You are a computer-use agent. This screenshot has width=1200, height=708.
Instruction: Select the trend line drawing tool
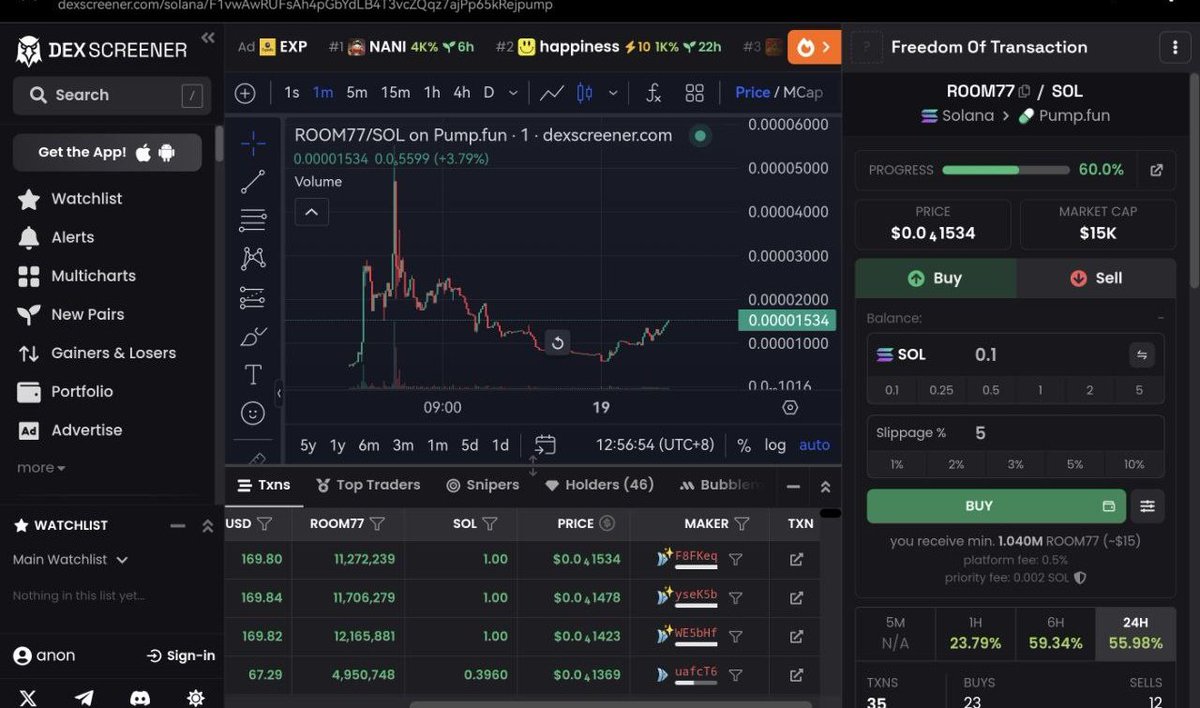pos(253,182)
